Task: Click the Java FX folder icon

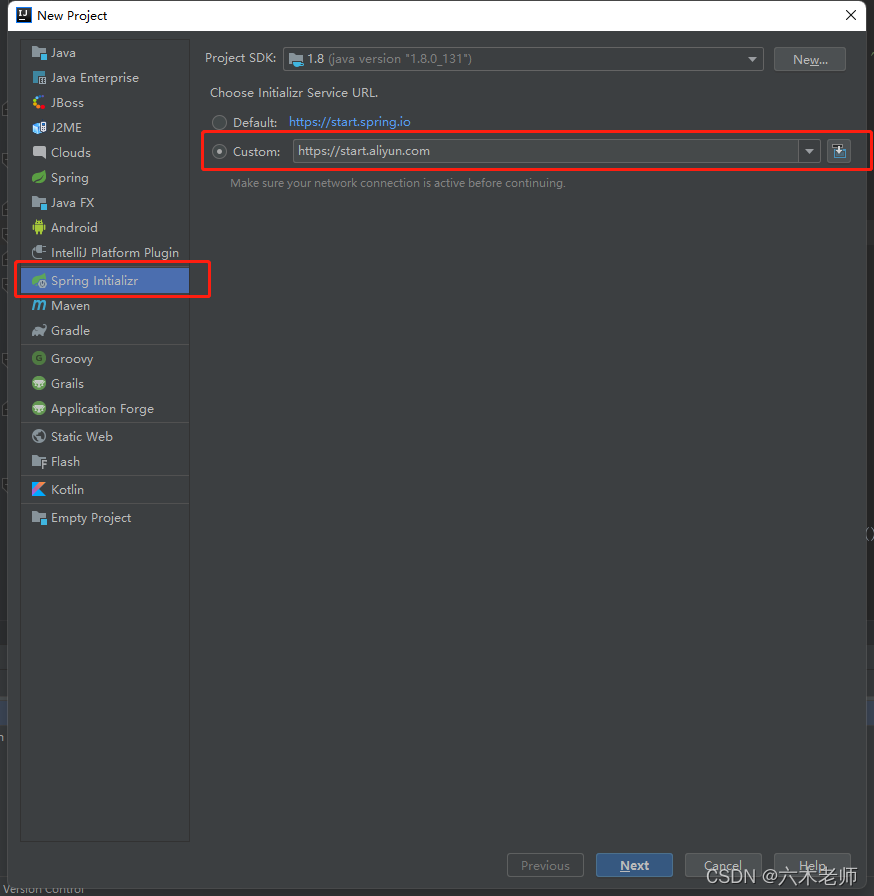Action: pyautogui.click(x=39, y=203)
